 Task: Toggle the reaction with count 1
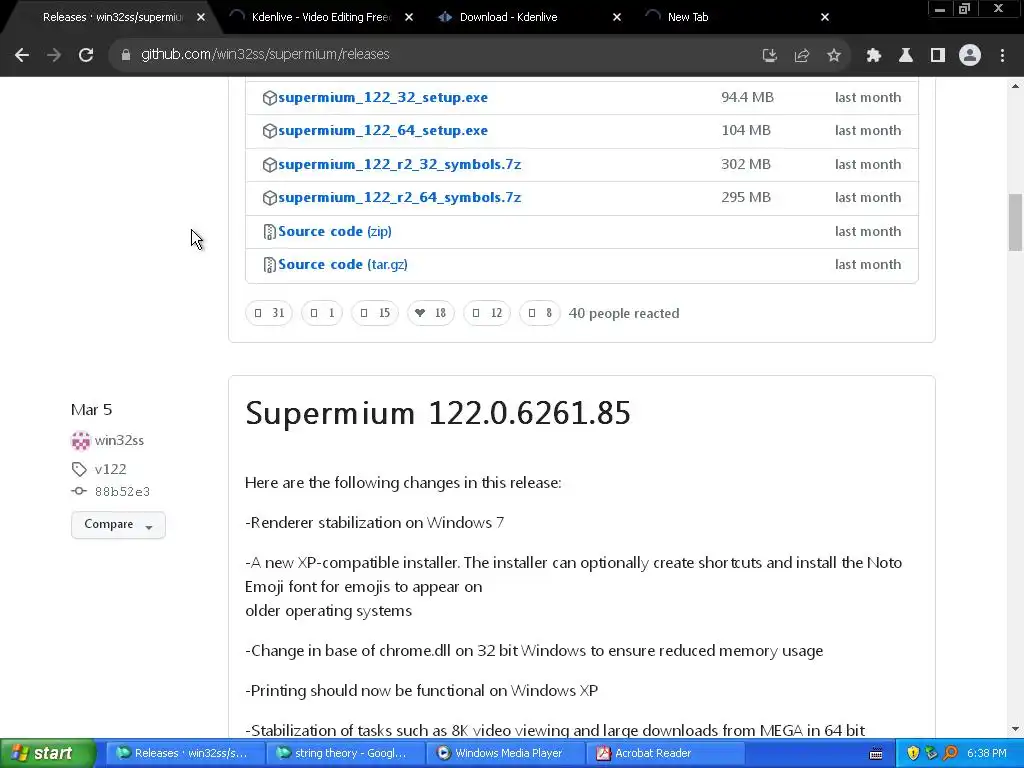(322, 313)
